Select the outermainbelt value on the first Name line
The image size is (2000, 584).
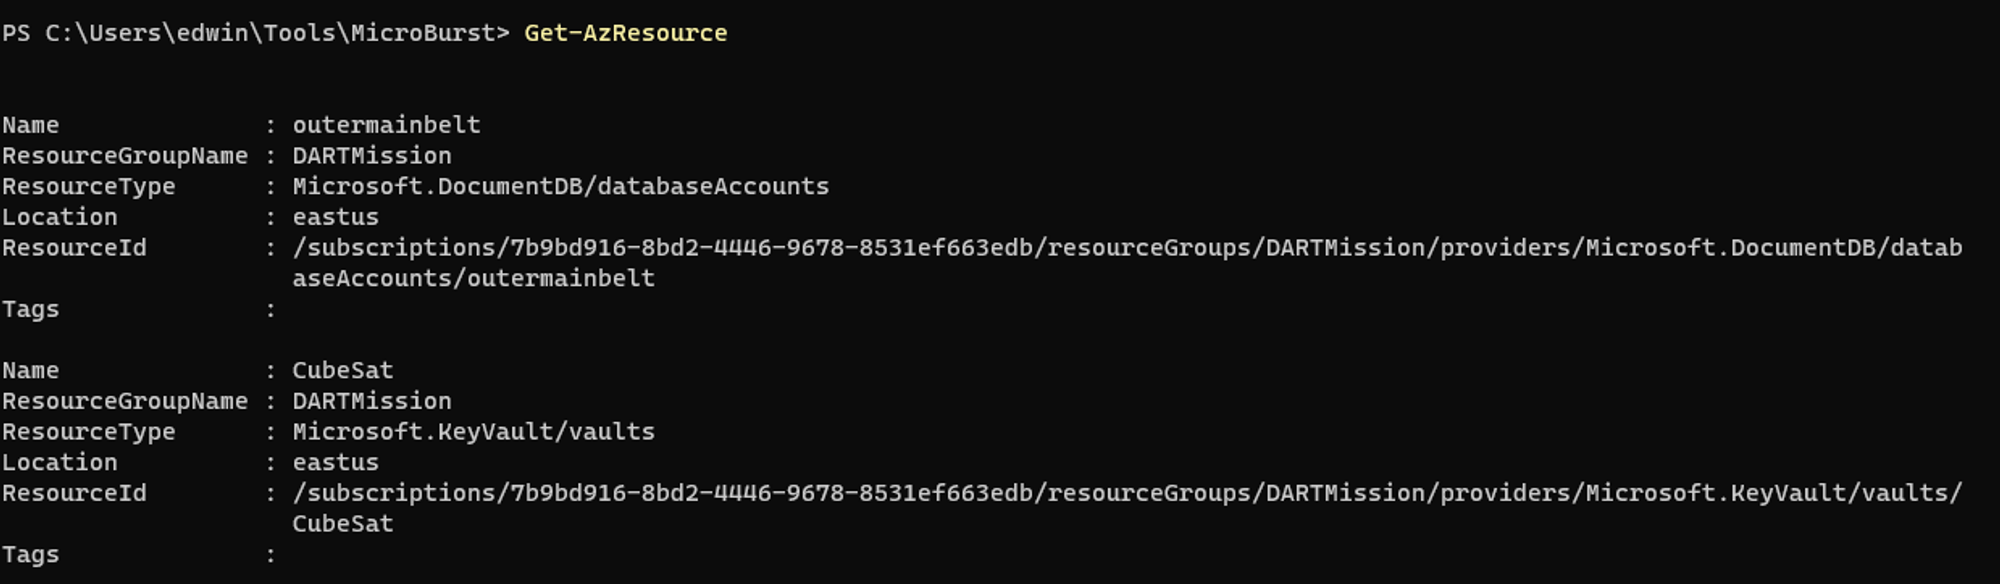point(386,125)
